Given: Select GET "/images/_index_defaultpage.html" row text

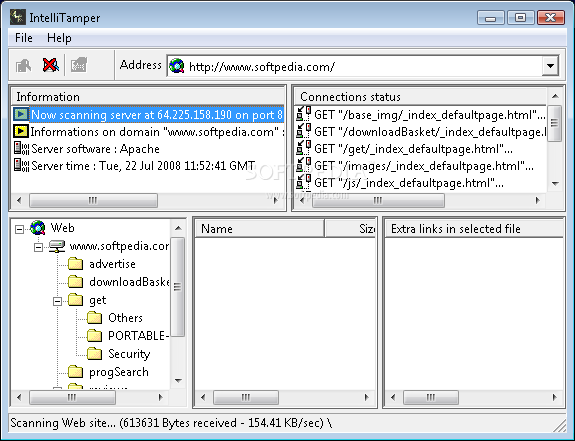Looking at the screenshot, I should tap(424, 165).
